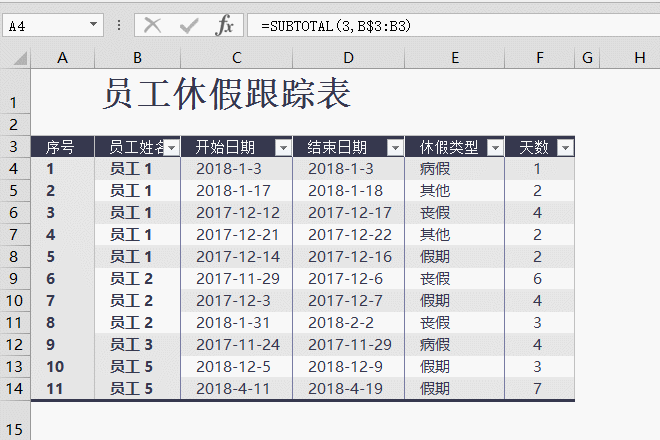Click 员工 5 cell in row 14

pos(137,388)
